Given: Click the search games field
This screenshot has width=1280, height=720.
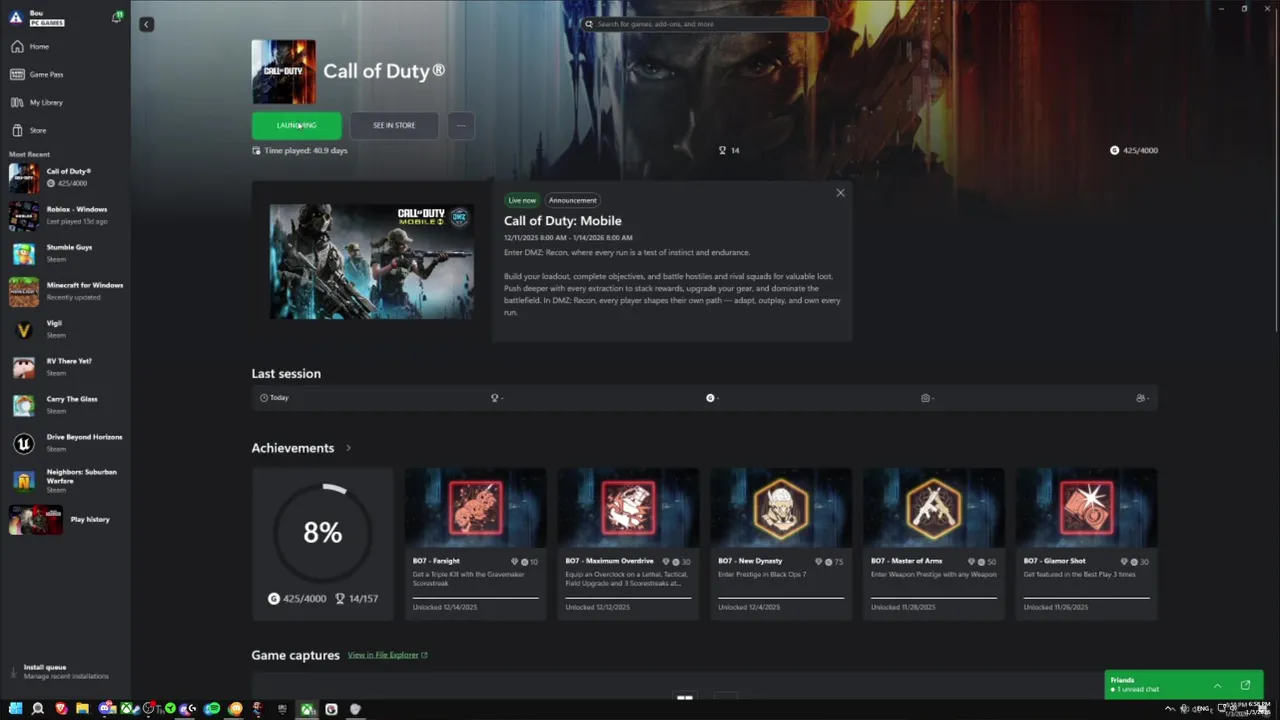Looking at the screenshot, I should point(705,24).
